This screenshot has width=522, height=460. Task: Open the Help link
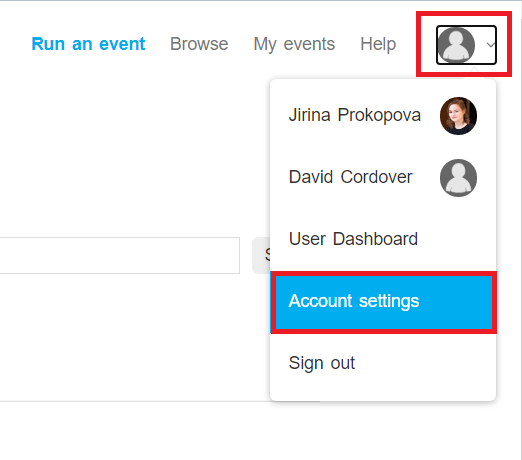378,44
